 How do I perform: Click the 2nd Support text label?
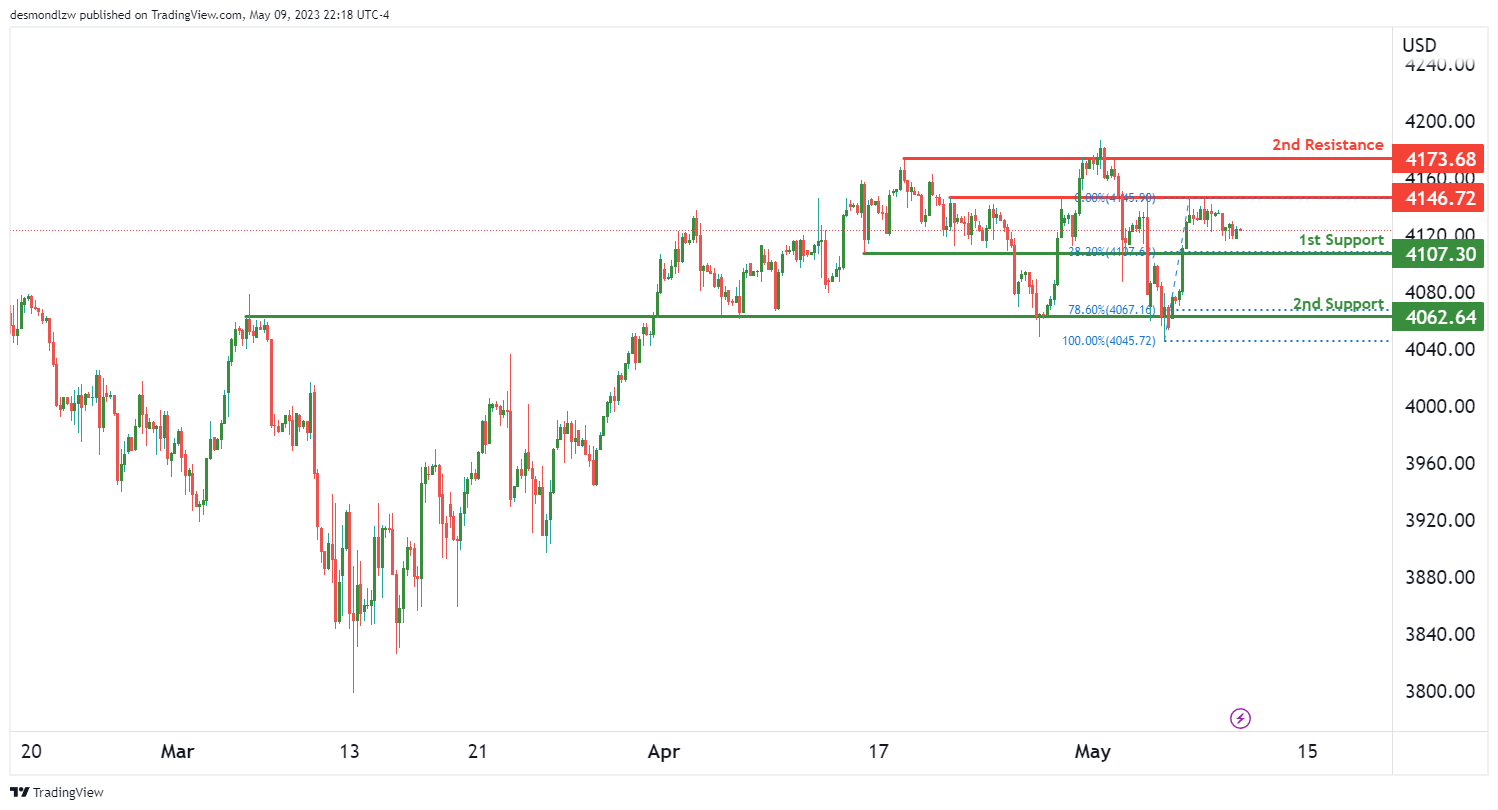(x=1338, y=304)
